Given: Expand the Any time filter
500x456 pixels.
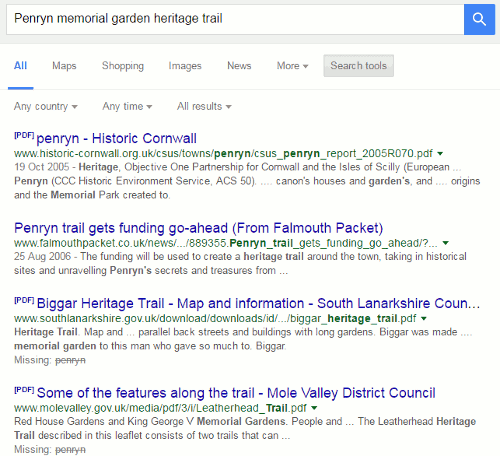Looking at the screenshot, I should tap(127, 106).
